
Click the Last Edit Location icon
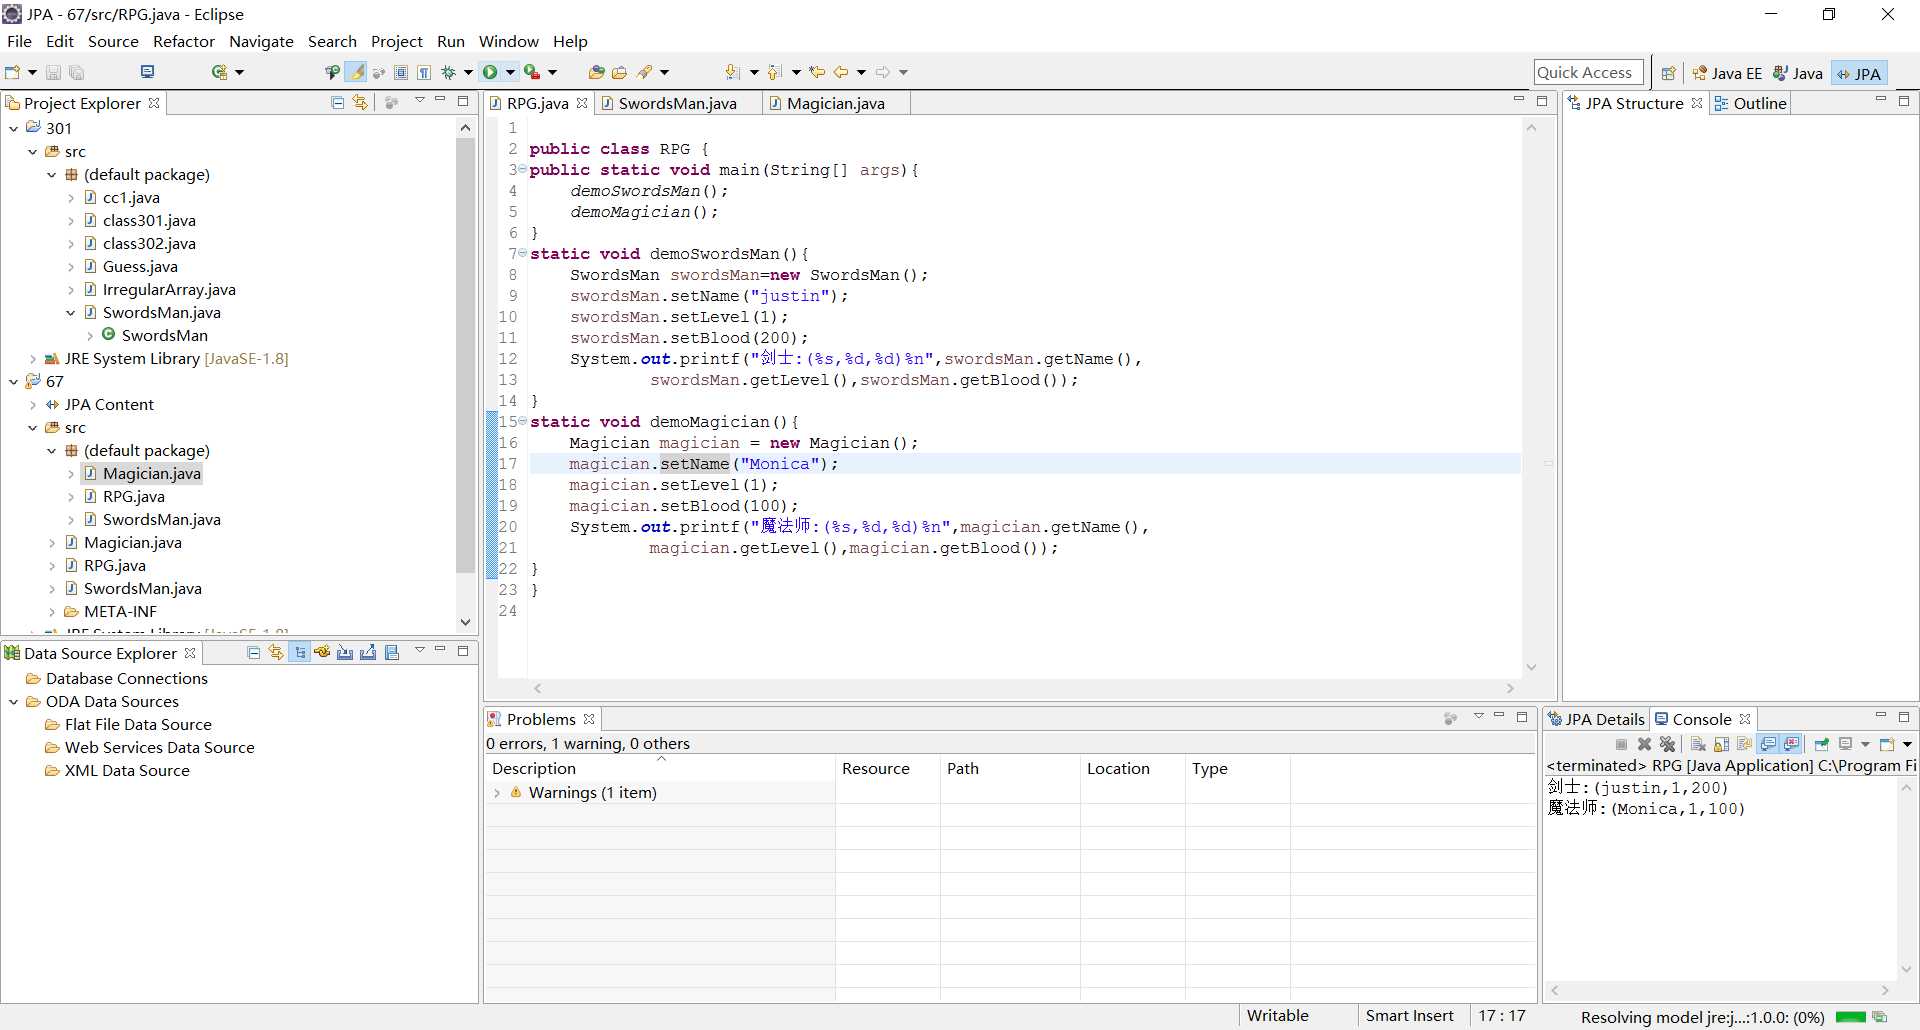[817, 72]
